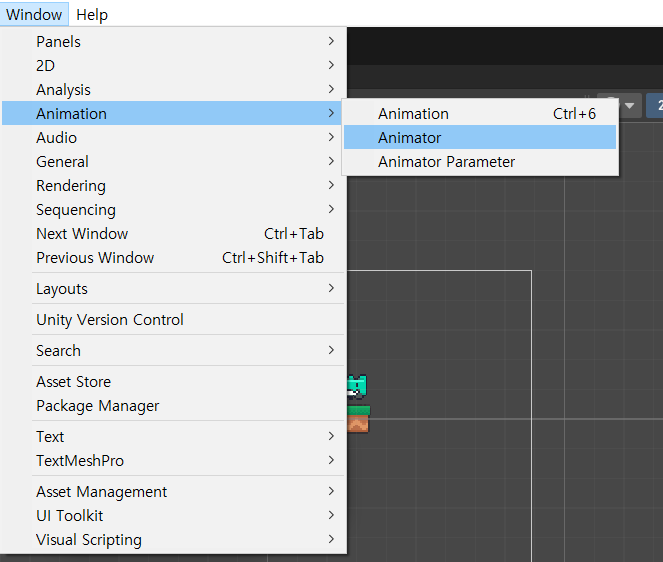This screenshot has height=562, width=663.
Task: Open the Help menu
Action: (x=92, y=14)
